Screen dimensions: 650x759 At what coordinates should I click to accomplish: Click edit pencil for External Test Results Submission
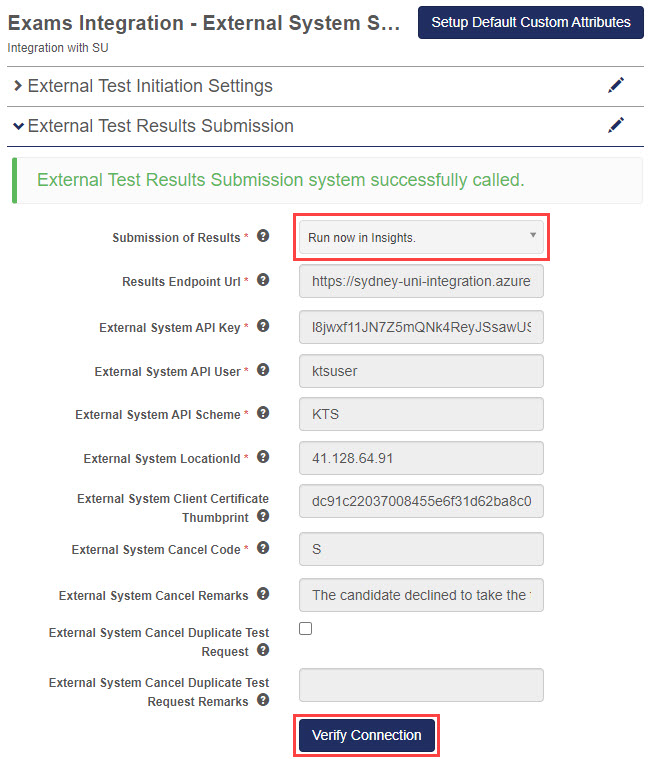(616, 125)
